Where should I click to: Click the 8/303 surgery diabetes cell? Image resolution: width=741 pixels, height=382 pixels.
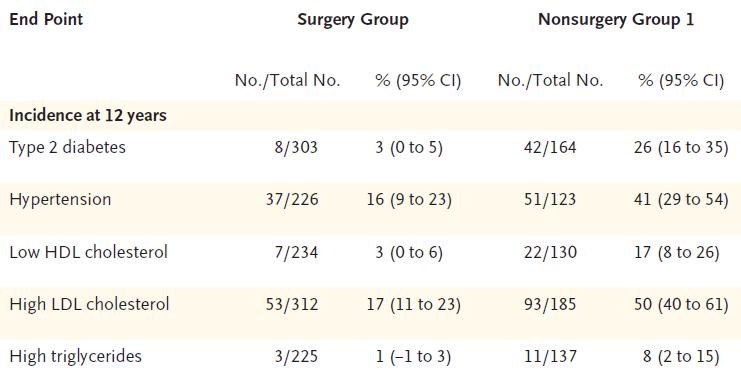tap(296, 148)
